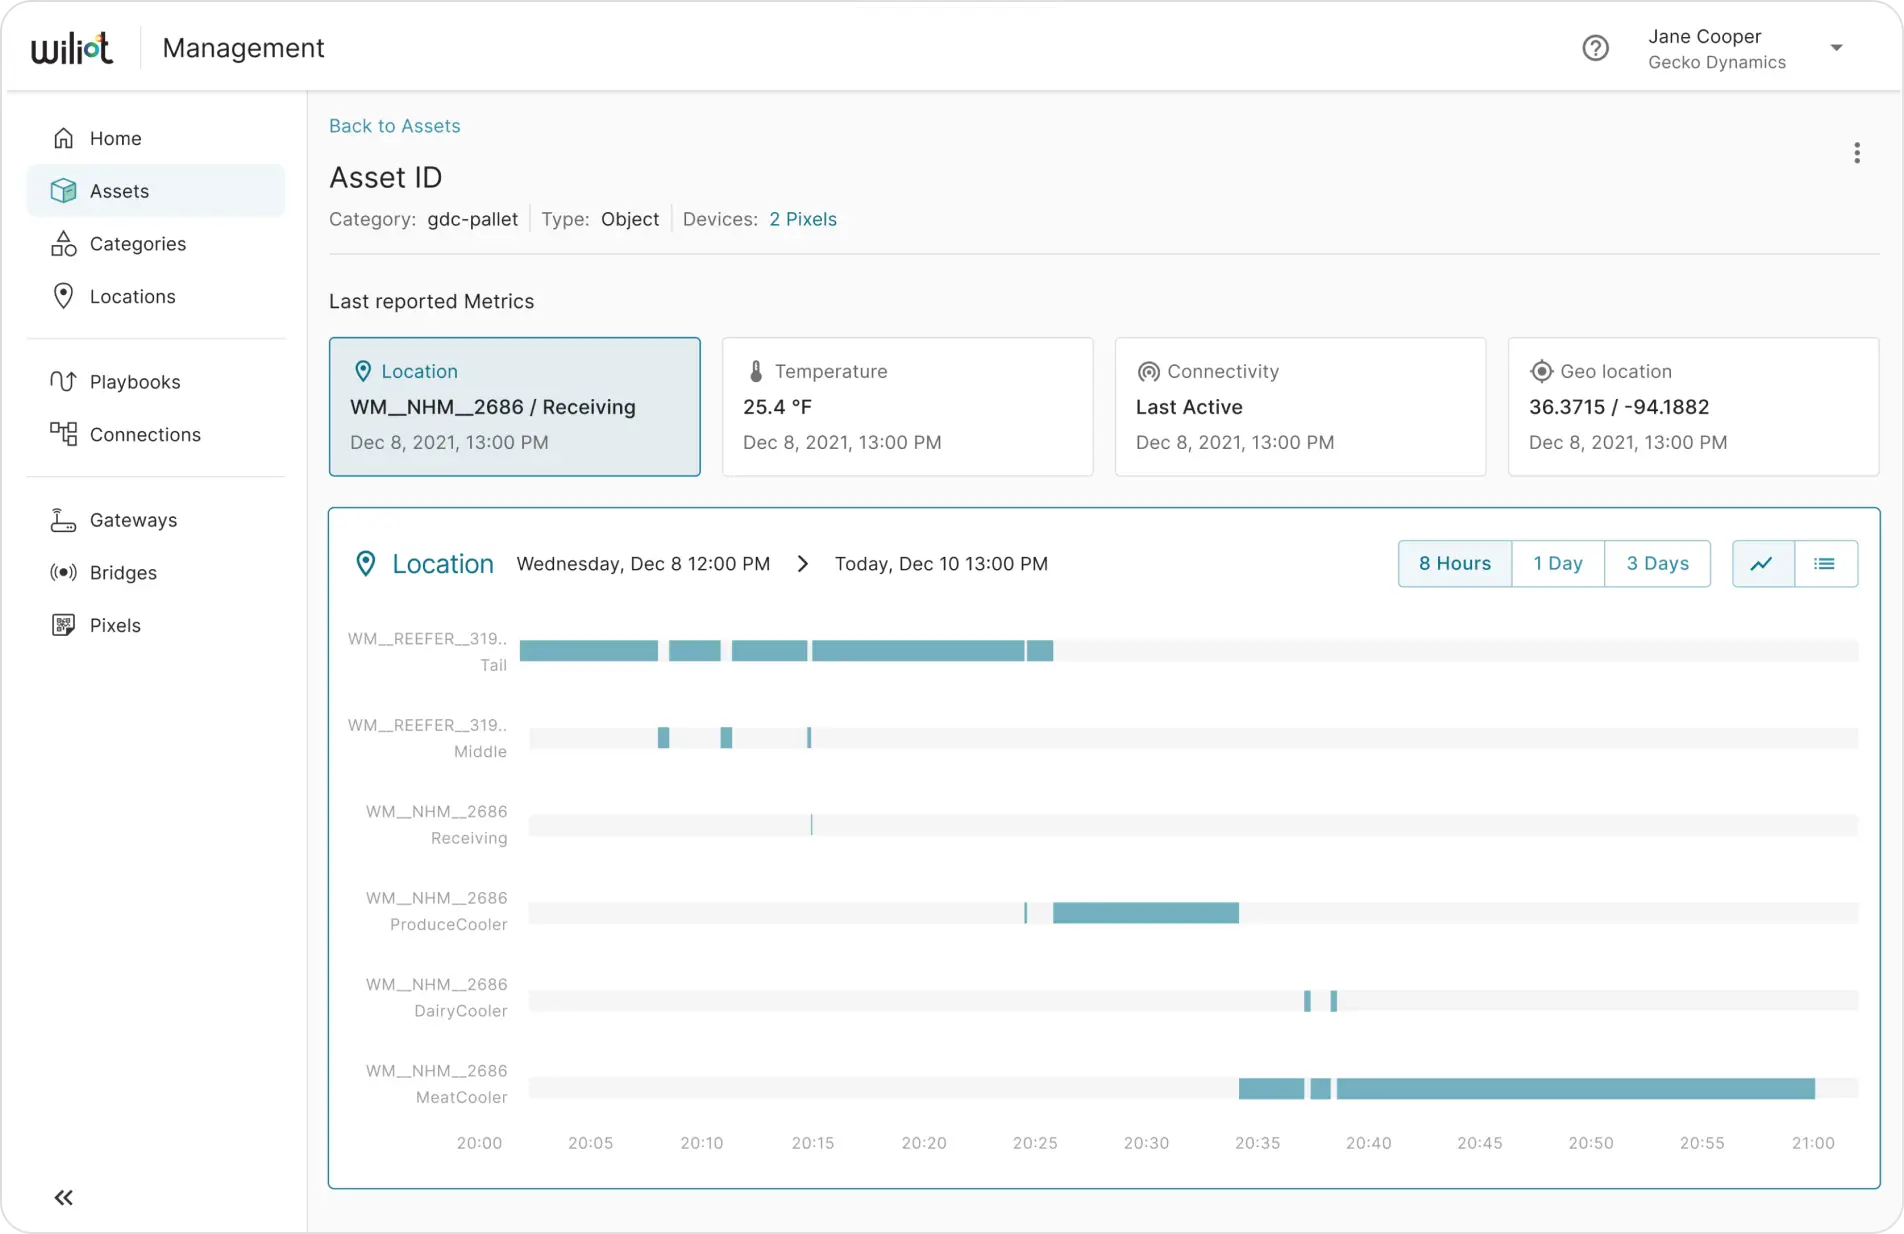Open Connections navigation item

pos(156,434)
